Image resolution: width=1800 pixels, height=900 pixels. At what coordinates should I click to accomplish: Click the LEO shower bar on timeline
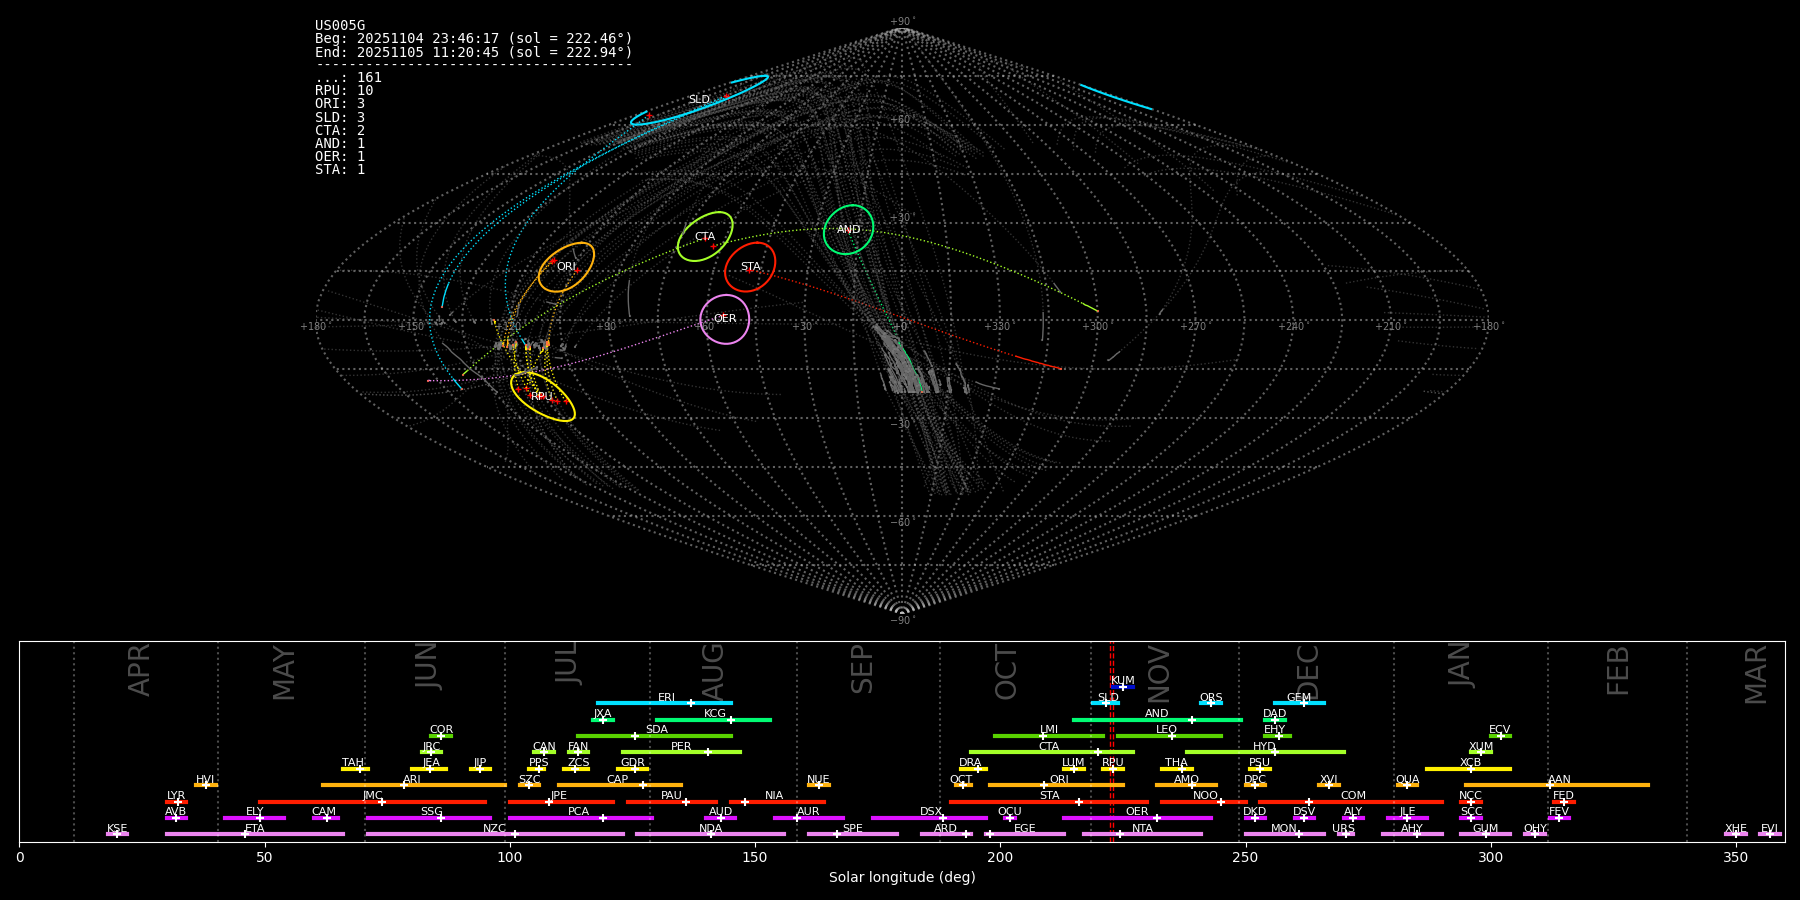pos(1169,736)
